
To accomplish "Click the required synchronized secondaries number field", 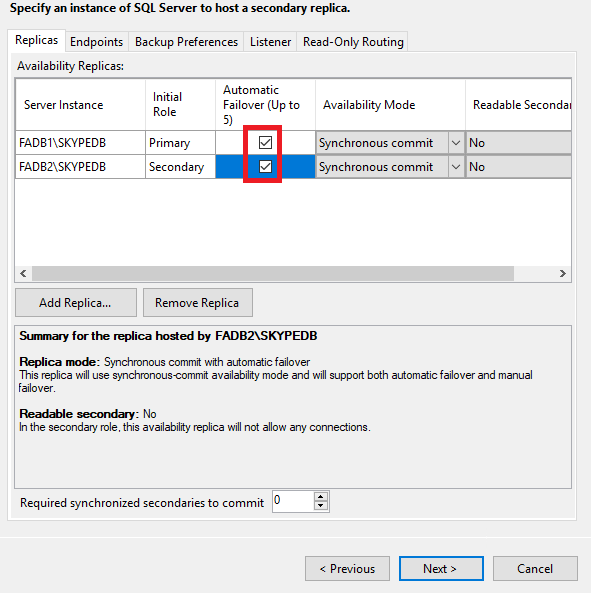I will 293,501.
